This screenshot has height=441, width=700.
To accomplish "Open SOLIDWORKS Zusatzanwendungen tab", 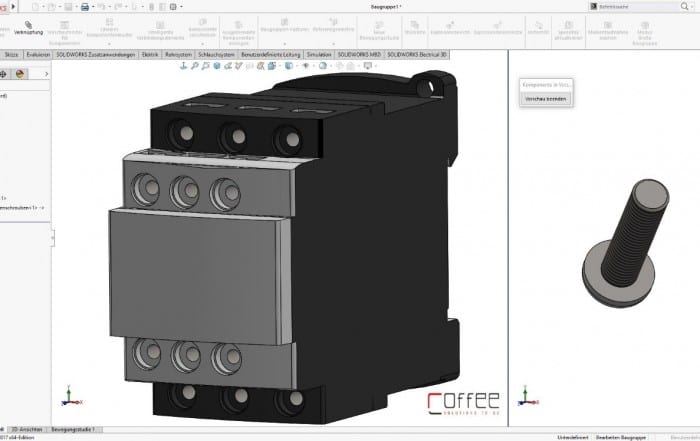I will tap(96, 54).
